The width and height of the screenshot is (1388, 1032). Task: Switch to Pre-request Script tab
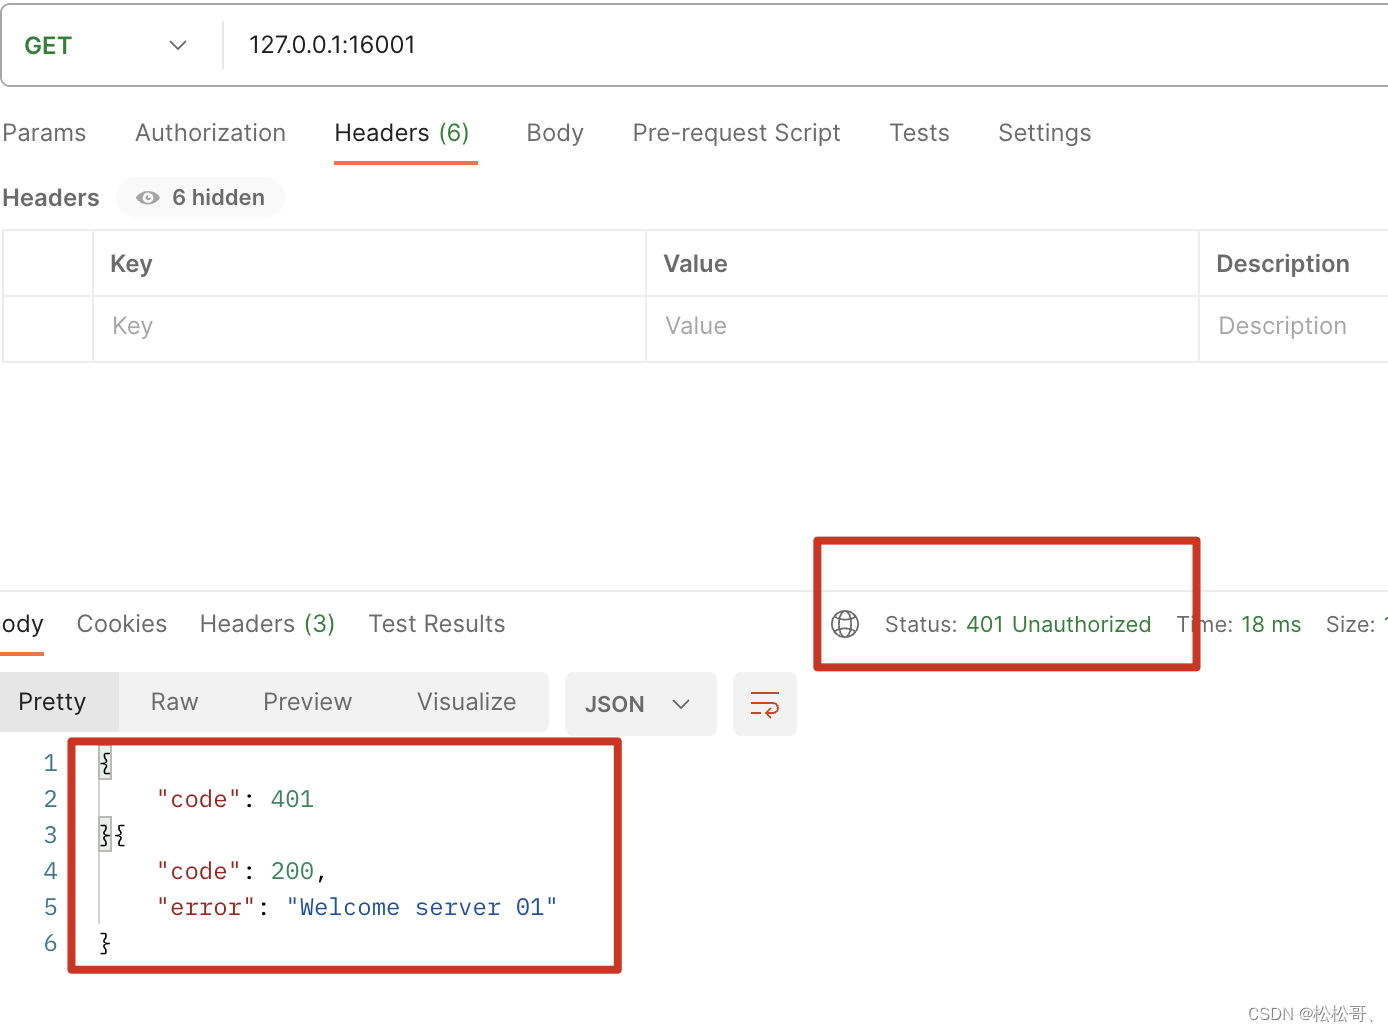(736, 133)
